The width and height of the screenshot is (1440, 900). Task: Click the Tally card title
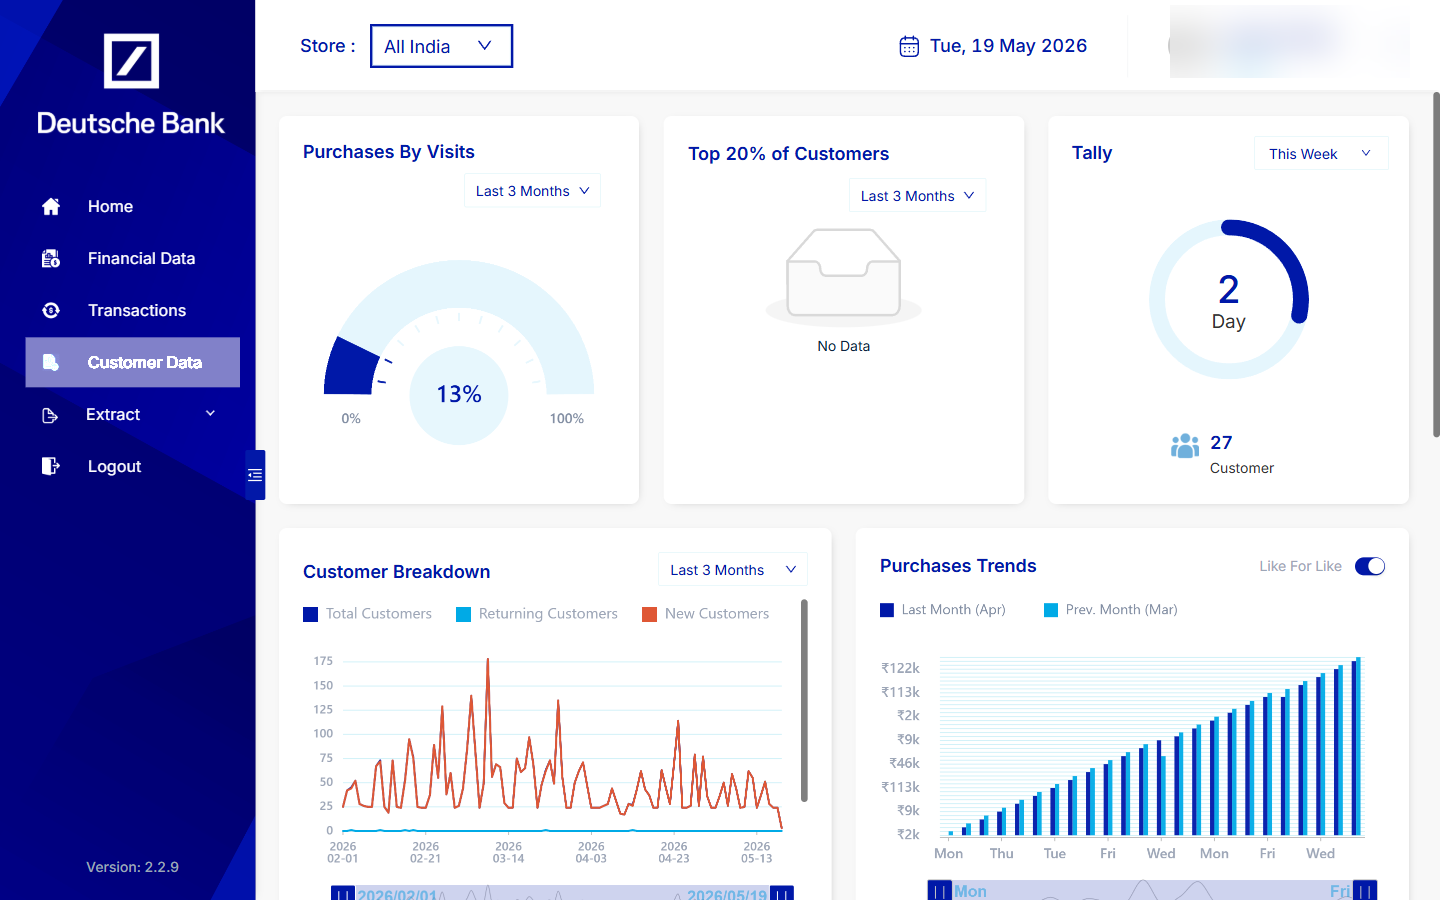click(1092, 153)
